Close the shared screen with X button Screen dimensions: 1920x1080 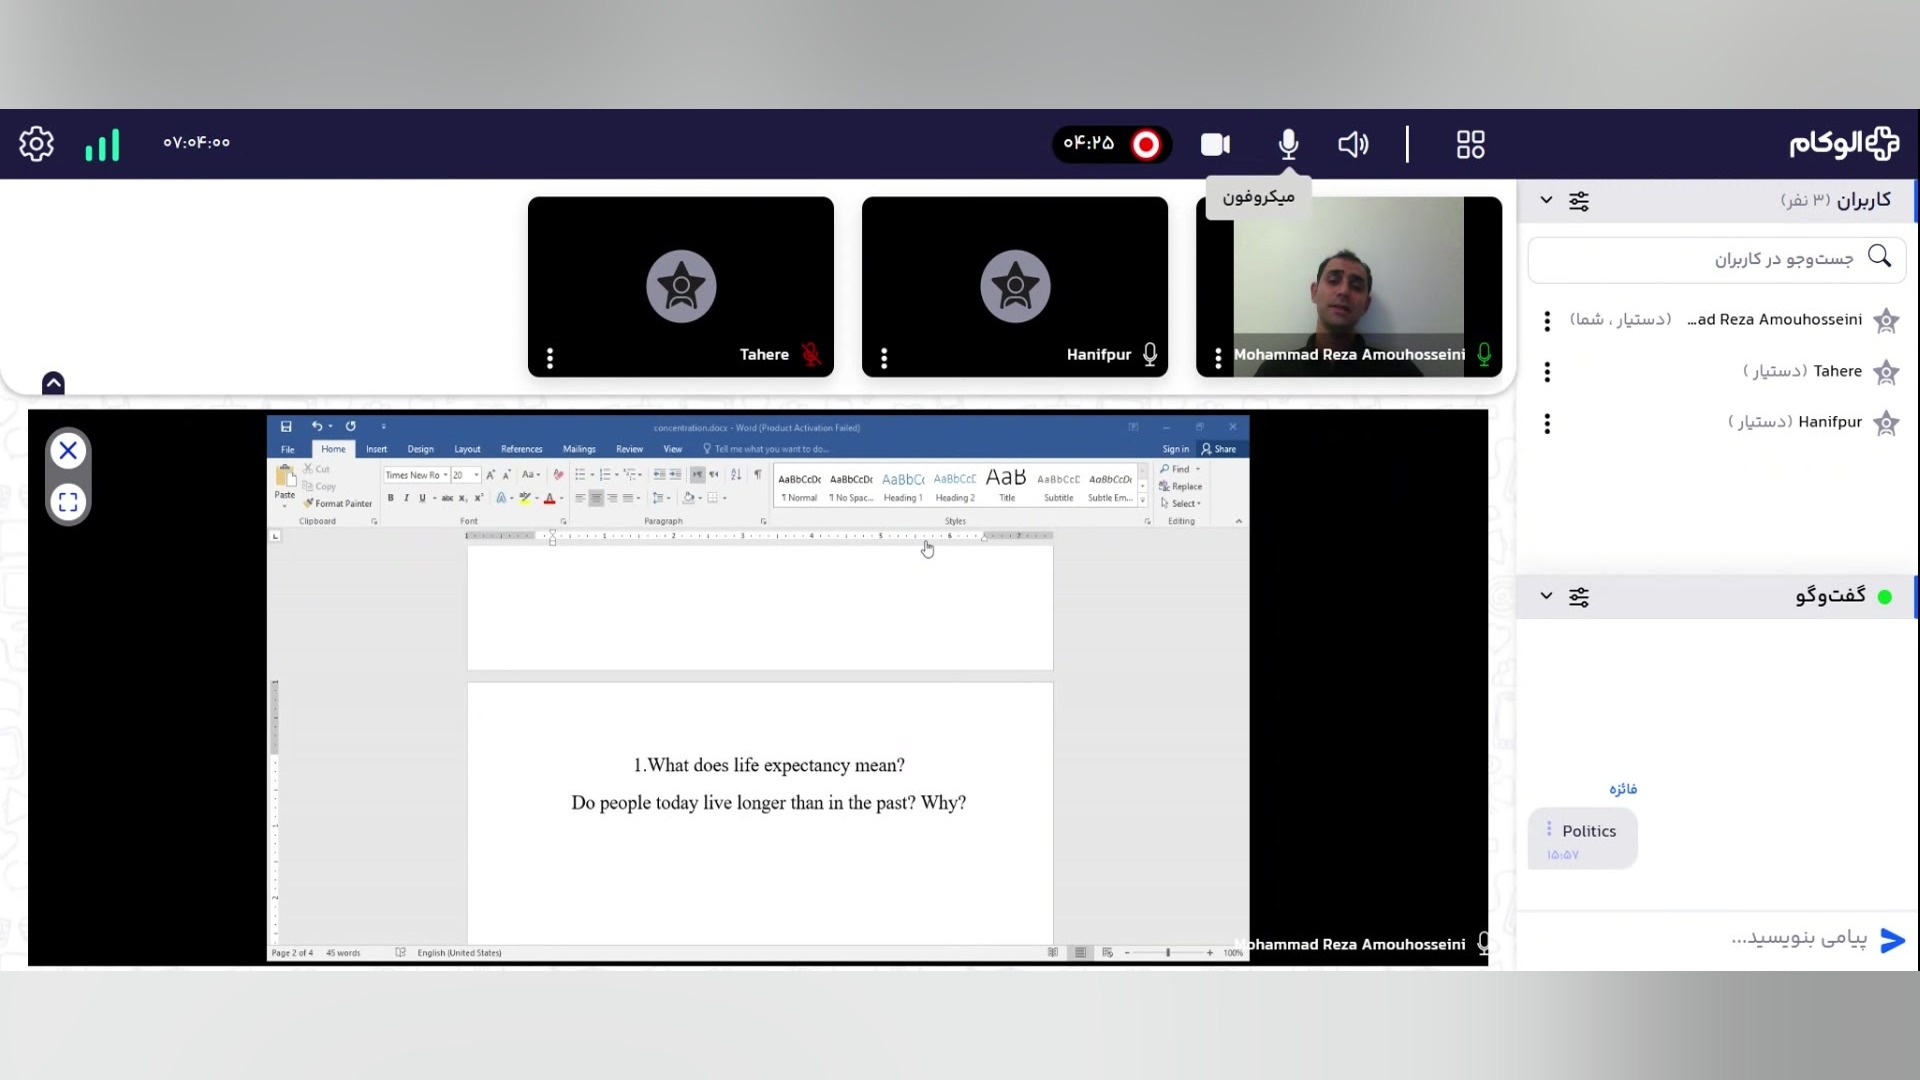click(68, 451)
